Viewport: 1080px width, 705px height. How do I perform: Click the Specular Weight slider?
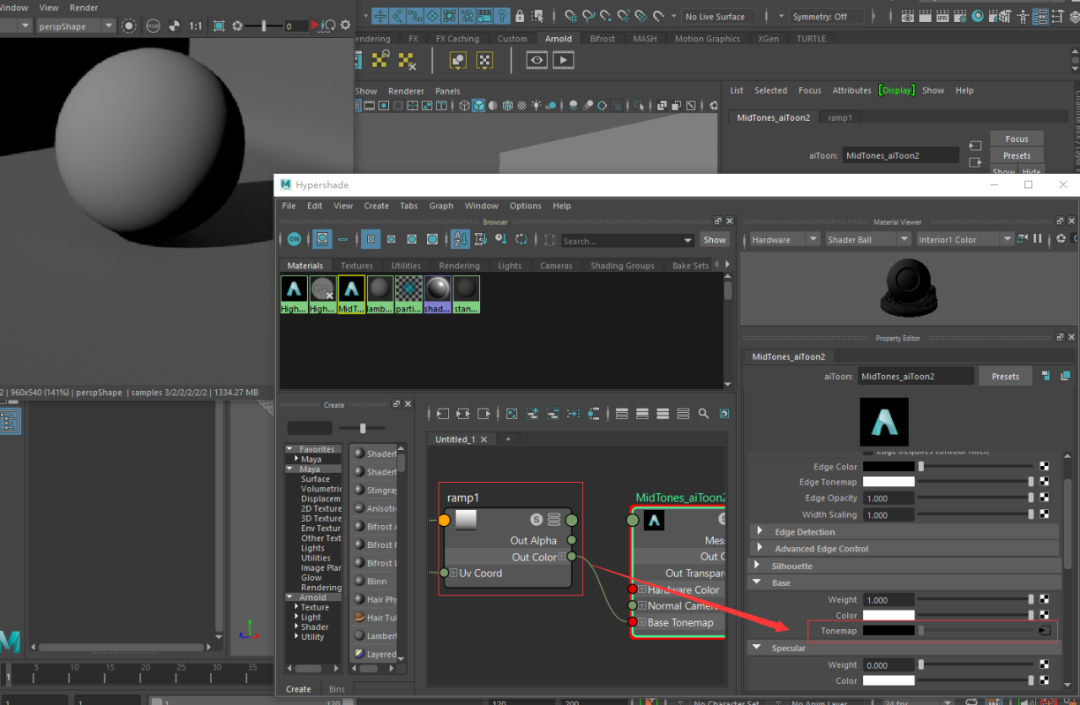(x=975, y=664)
